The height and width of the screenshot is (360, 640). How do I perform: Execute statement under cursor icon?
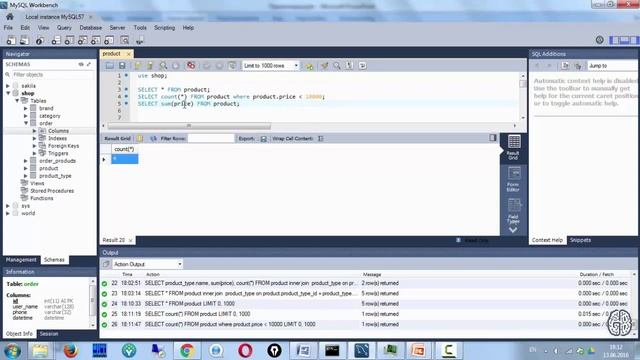(150, 65)
